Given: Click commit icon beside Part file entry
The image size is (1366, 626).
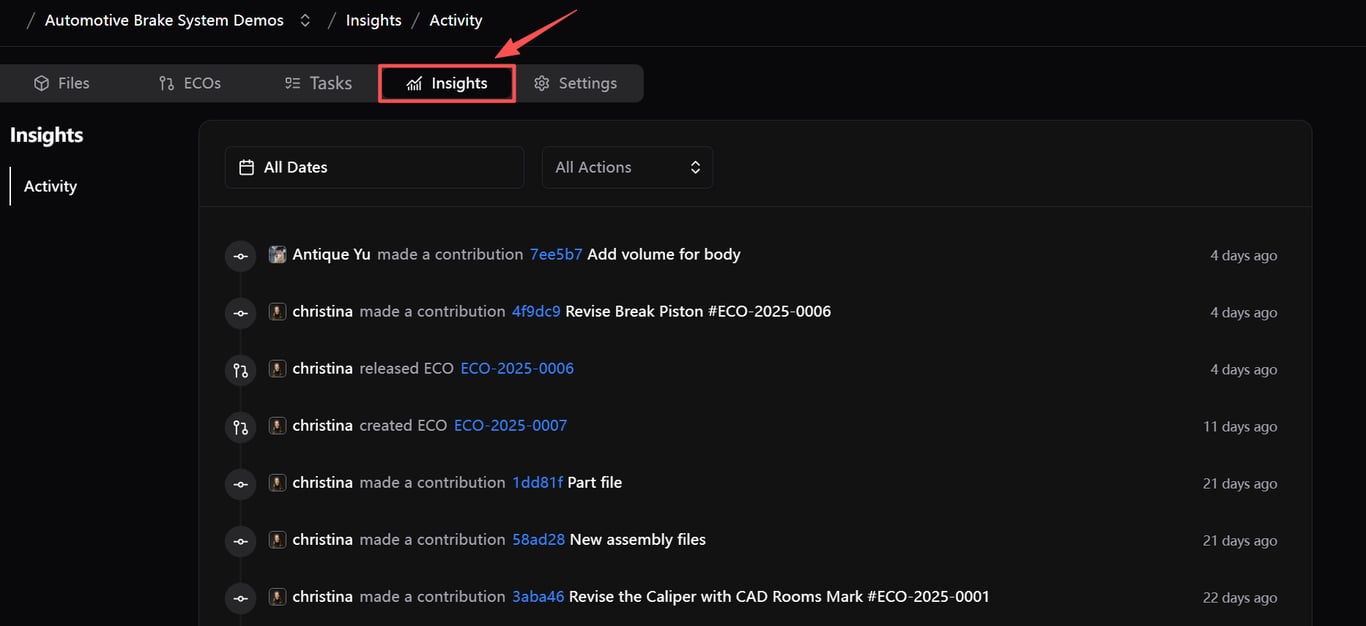Looking at the screenshot, I should [x=240, y=484].
